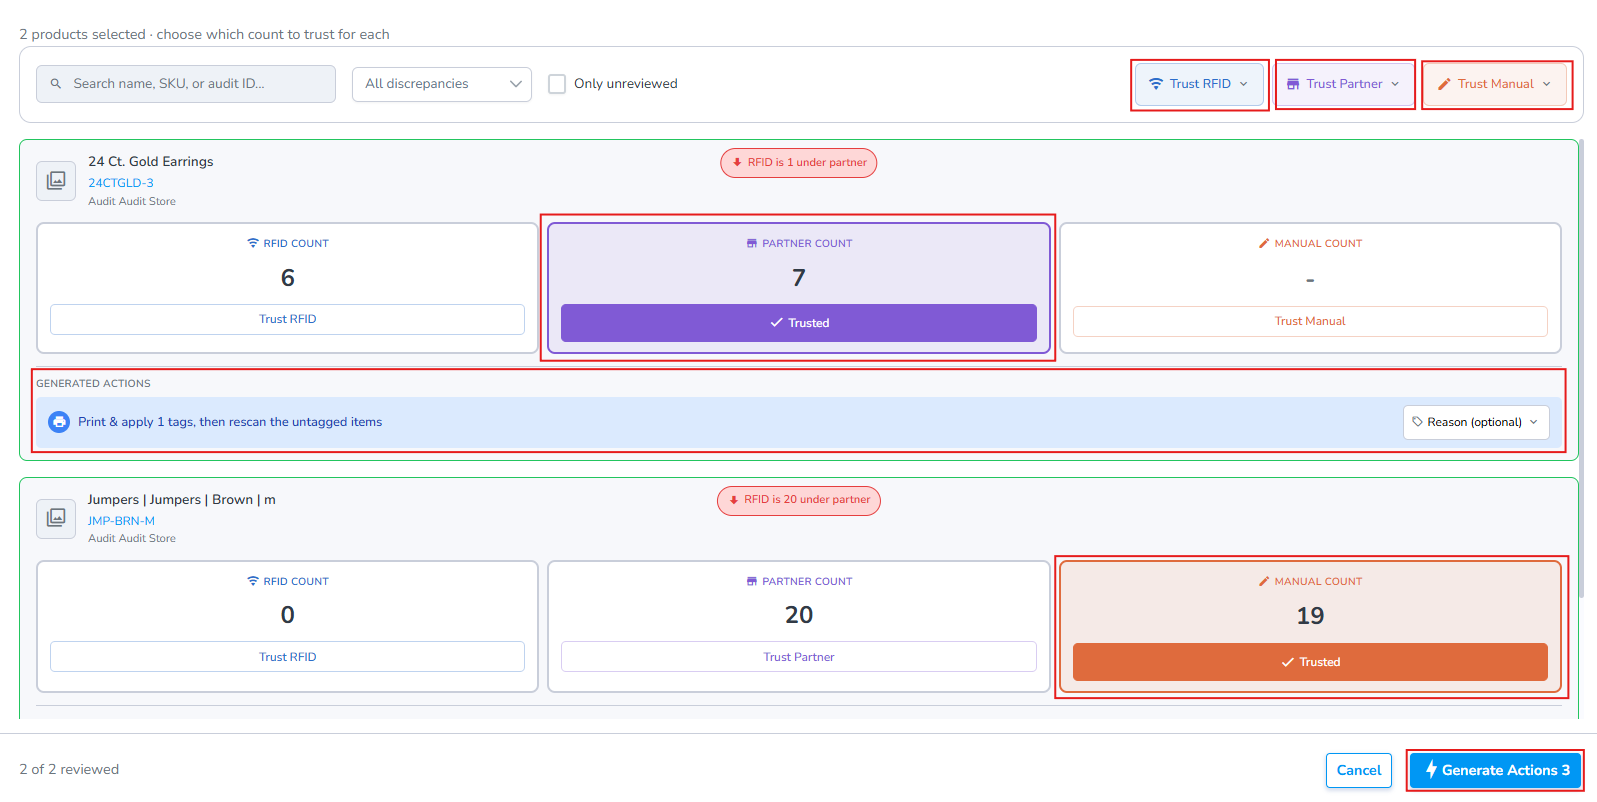Screen dimensions: 1597x802
Task: Click the '2 of 2 reviewed' status text
Action: (x=69, y=769)
